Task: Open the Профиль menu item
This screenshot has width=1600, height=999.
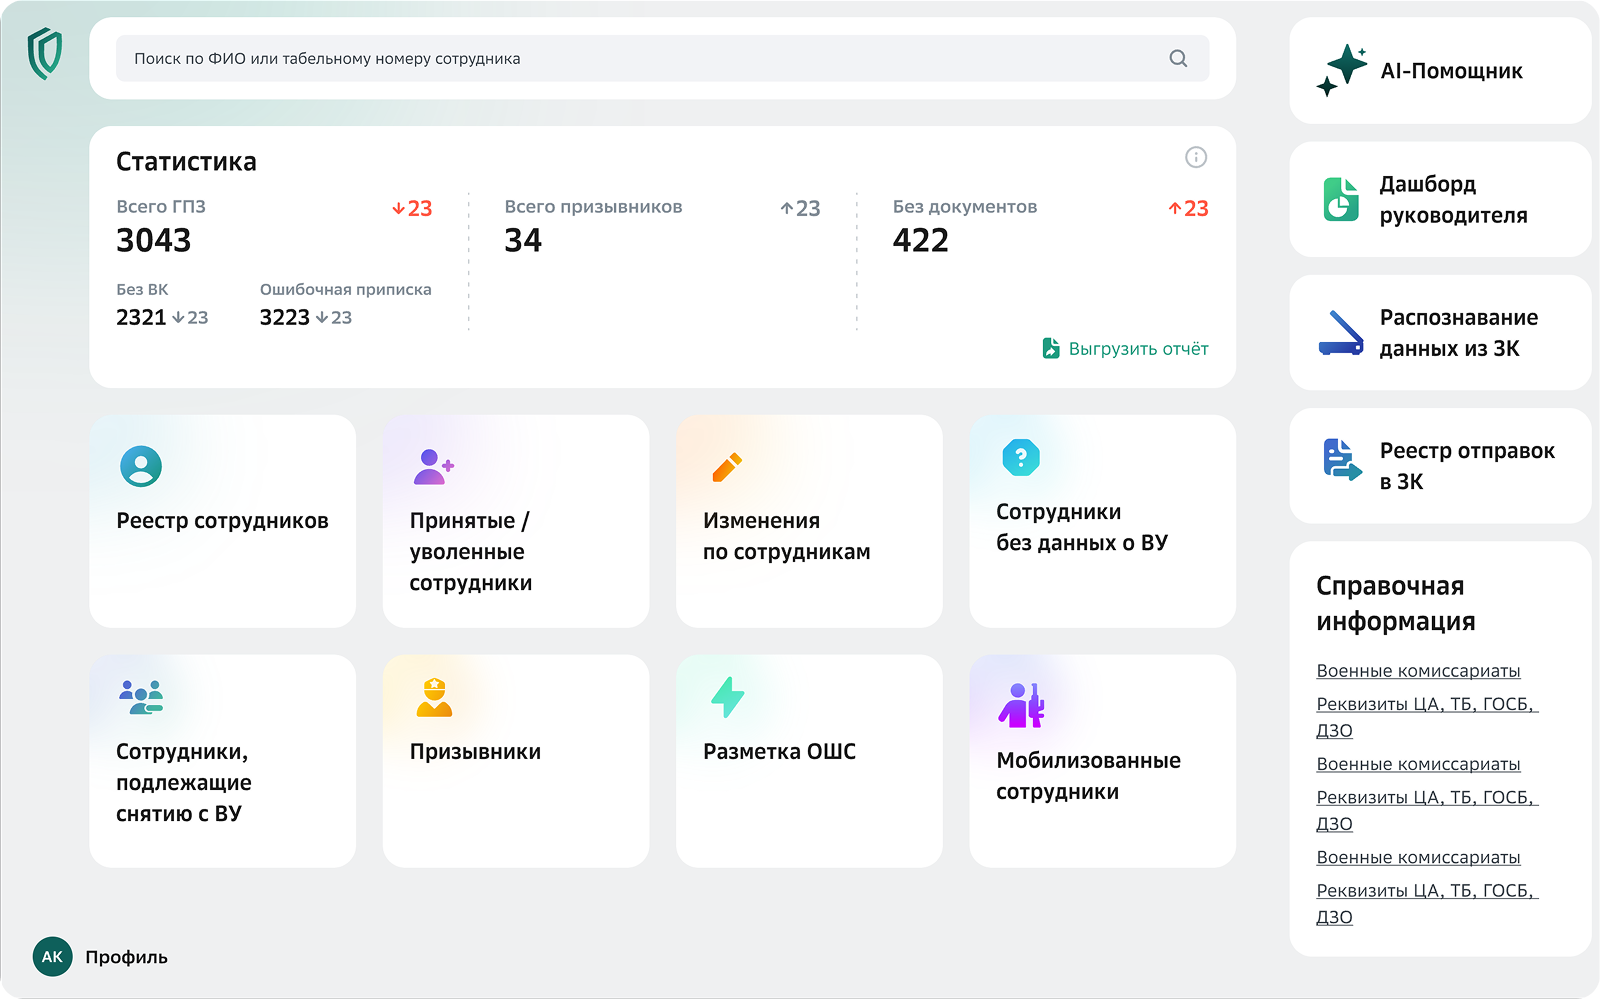Action: coord(126,957)
